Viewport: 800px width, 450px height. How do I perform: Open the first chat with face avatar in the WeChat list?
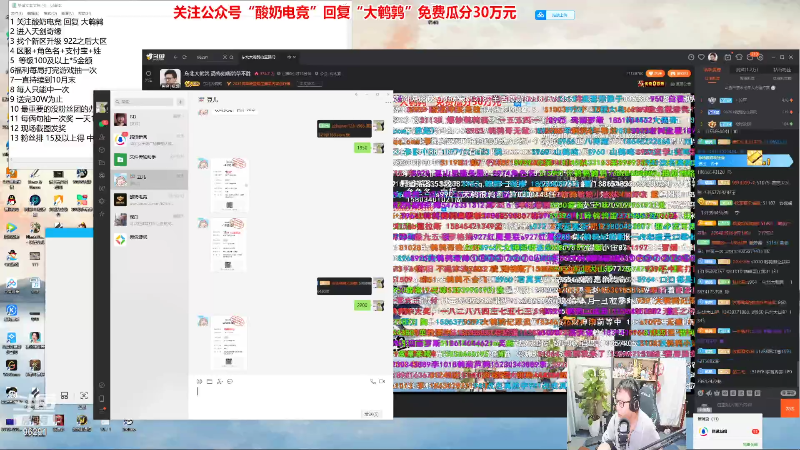(149, 120)
